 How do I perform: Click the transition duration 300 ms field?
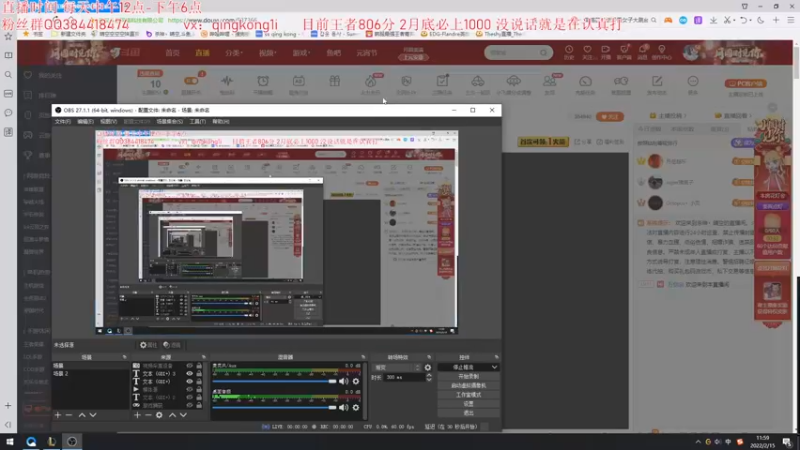[x=405, y=377]
